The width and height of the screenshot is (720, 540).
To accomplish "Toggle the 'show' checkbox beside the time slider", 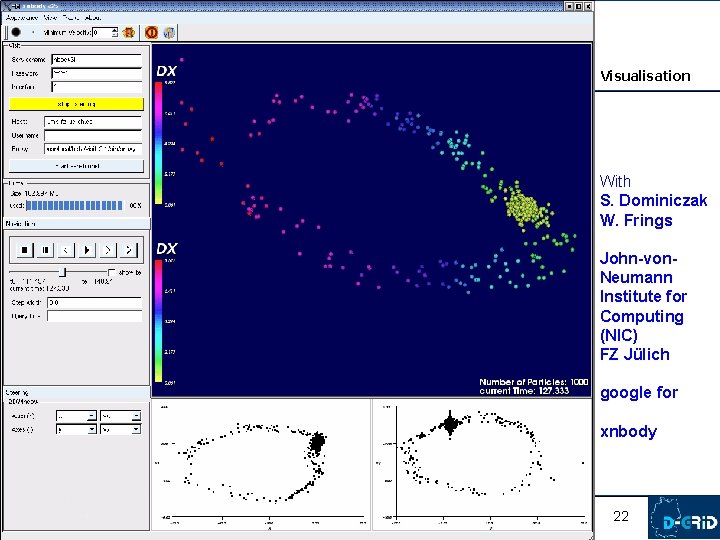I will point(111,272).
